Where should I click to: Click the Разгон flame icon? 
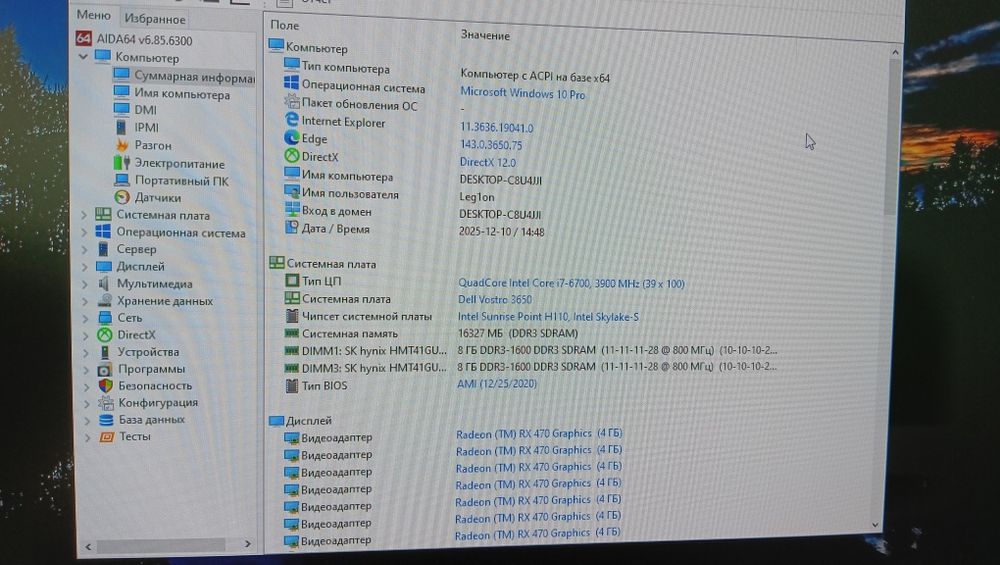point(122,145)
